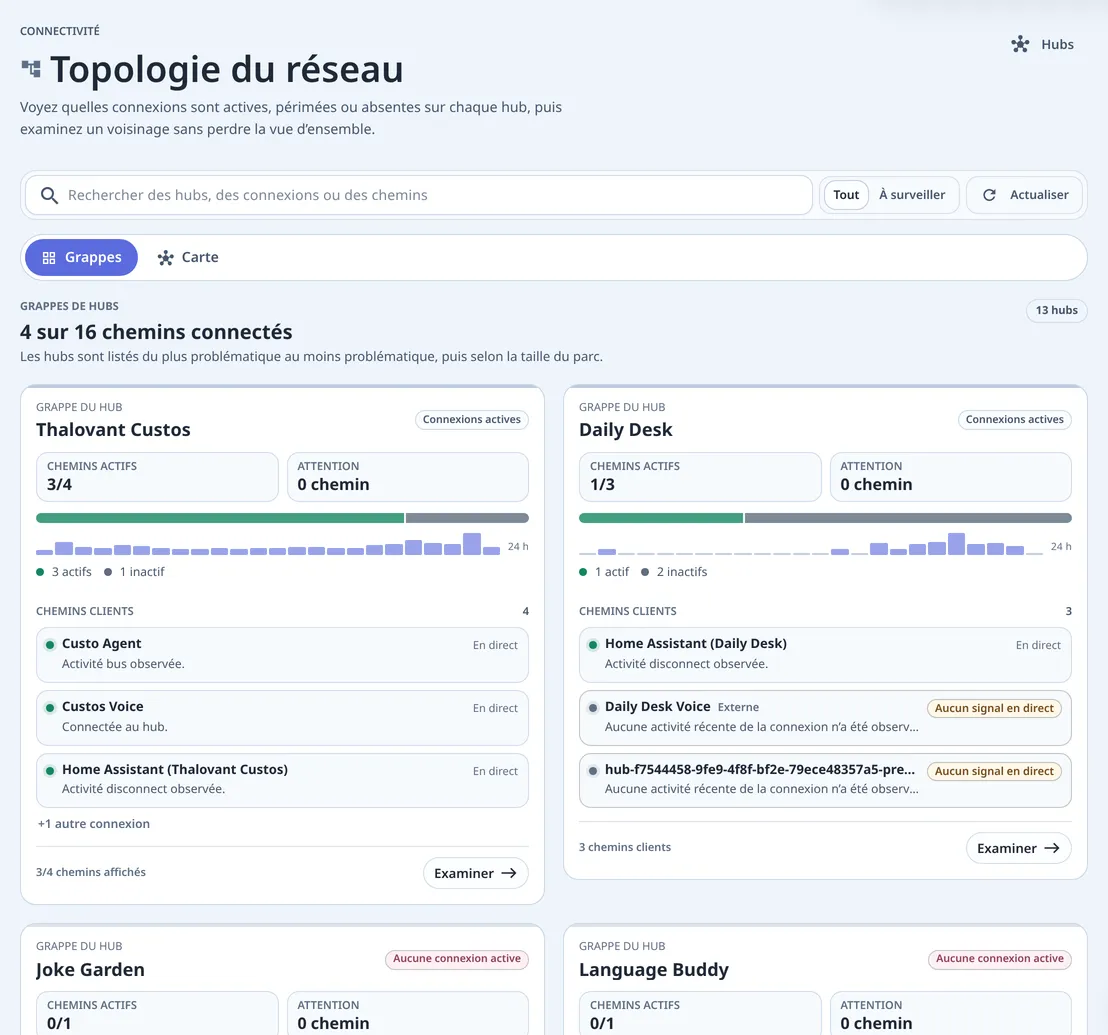
Task: Click status dot of Home Assistant (Daily Desk)
Action: 593,644
